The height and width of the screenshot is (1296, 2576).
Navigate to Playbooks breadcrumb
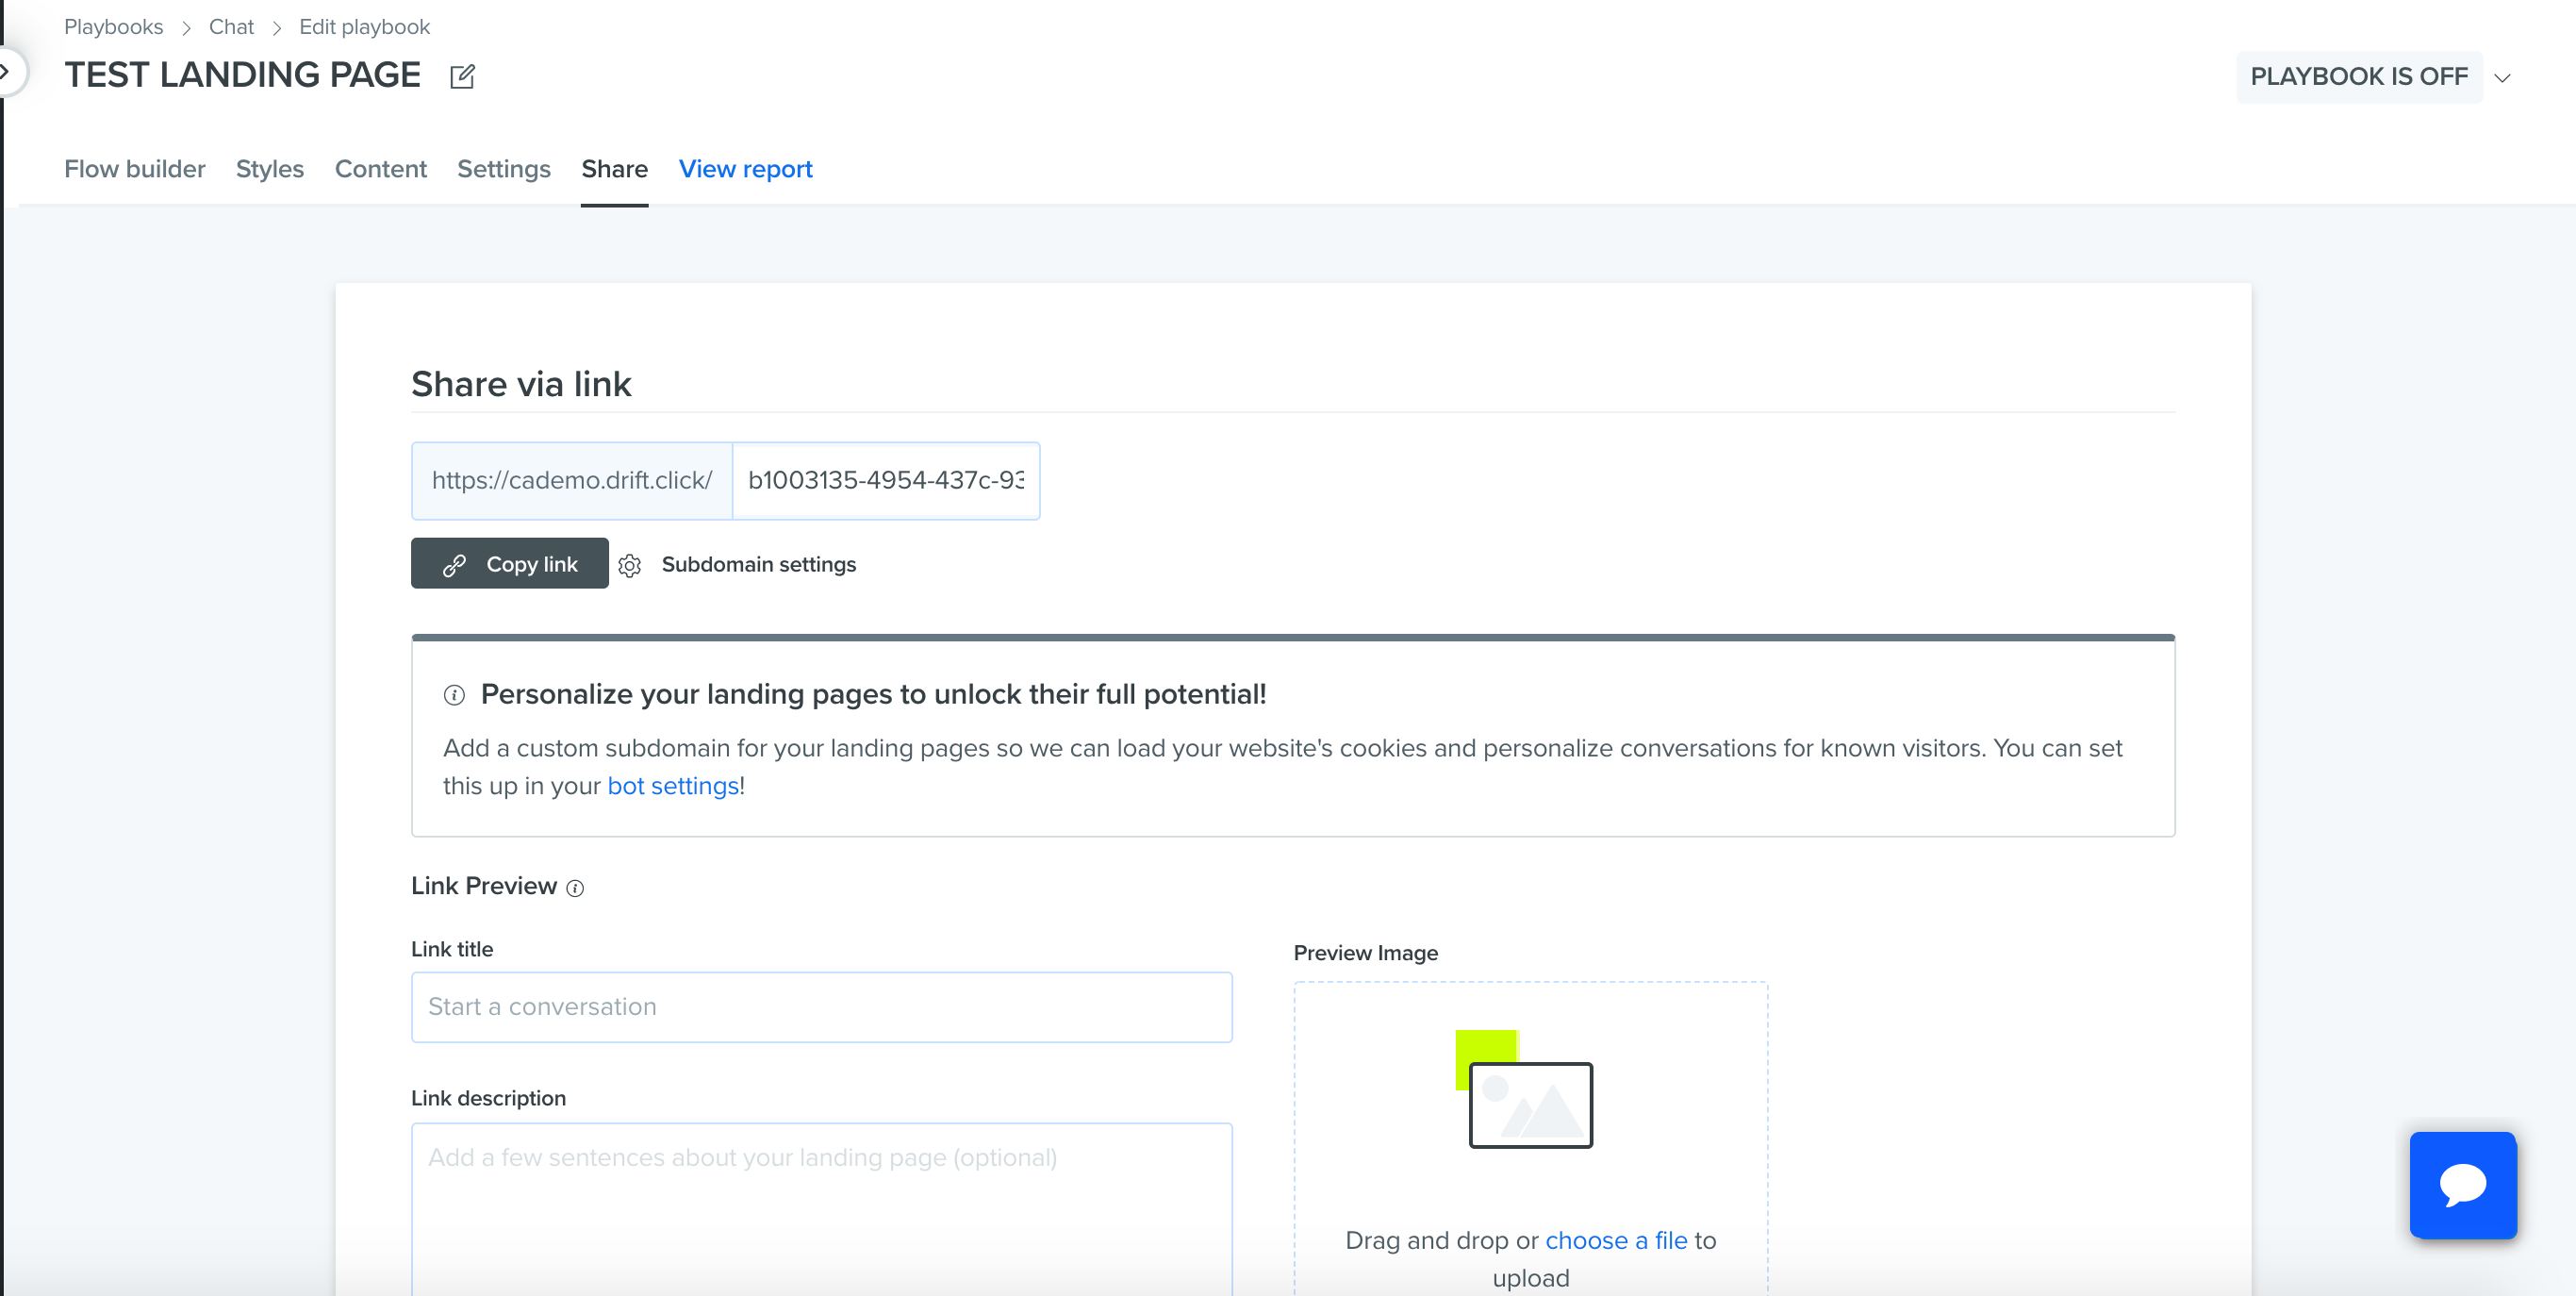113,27
